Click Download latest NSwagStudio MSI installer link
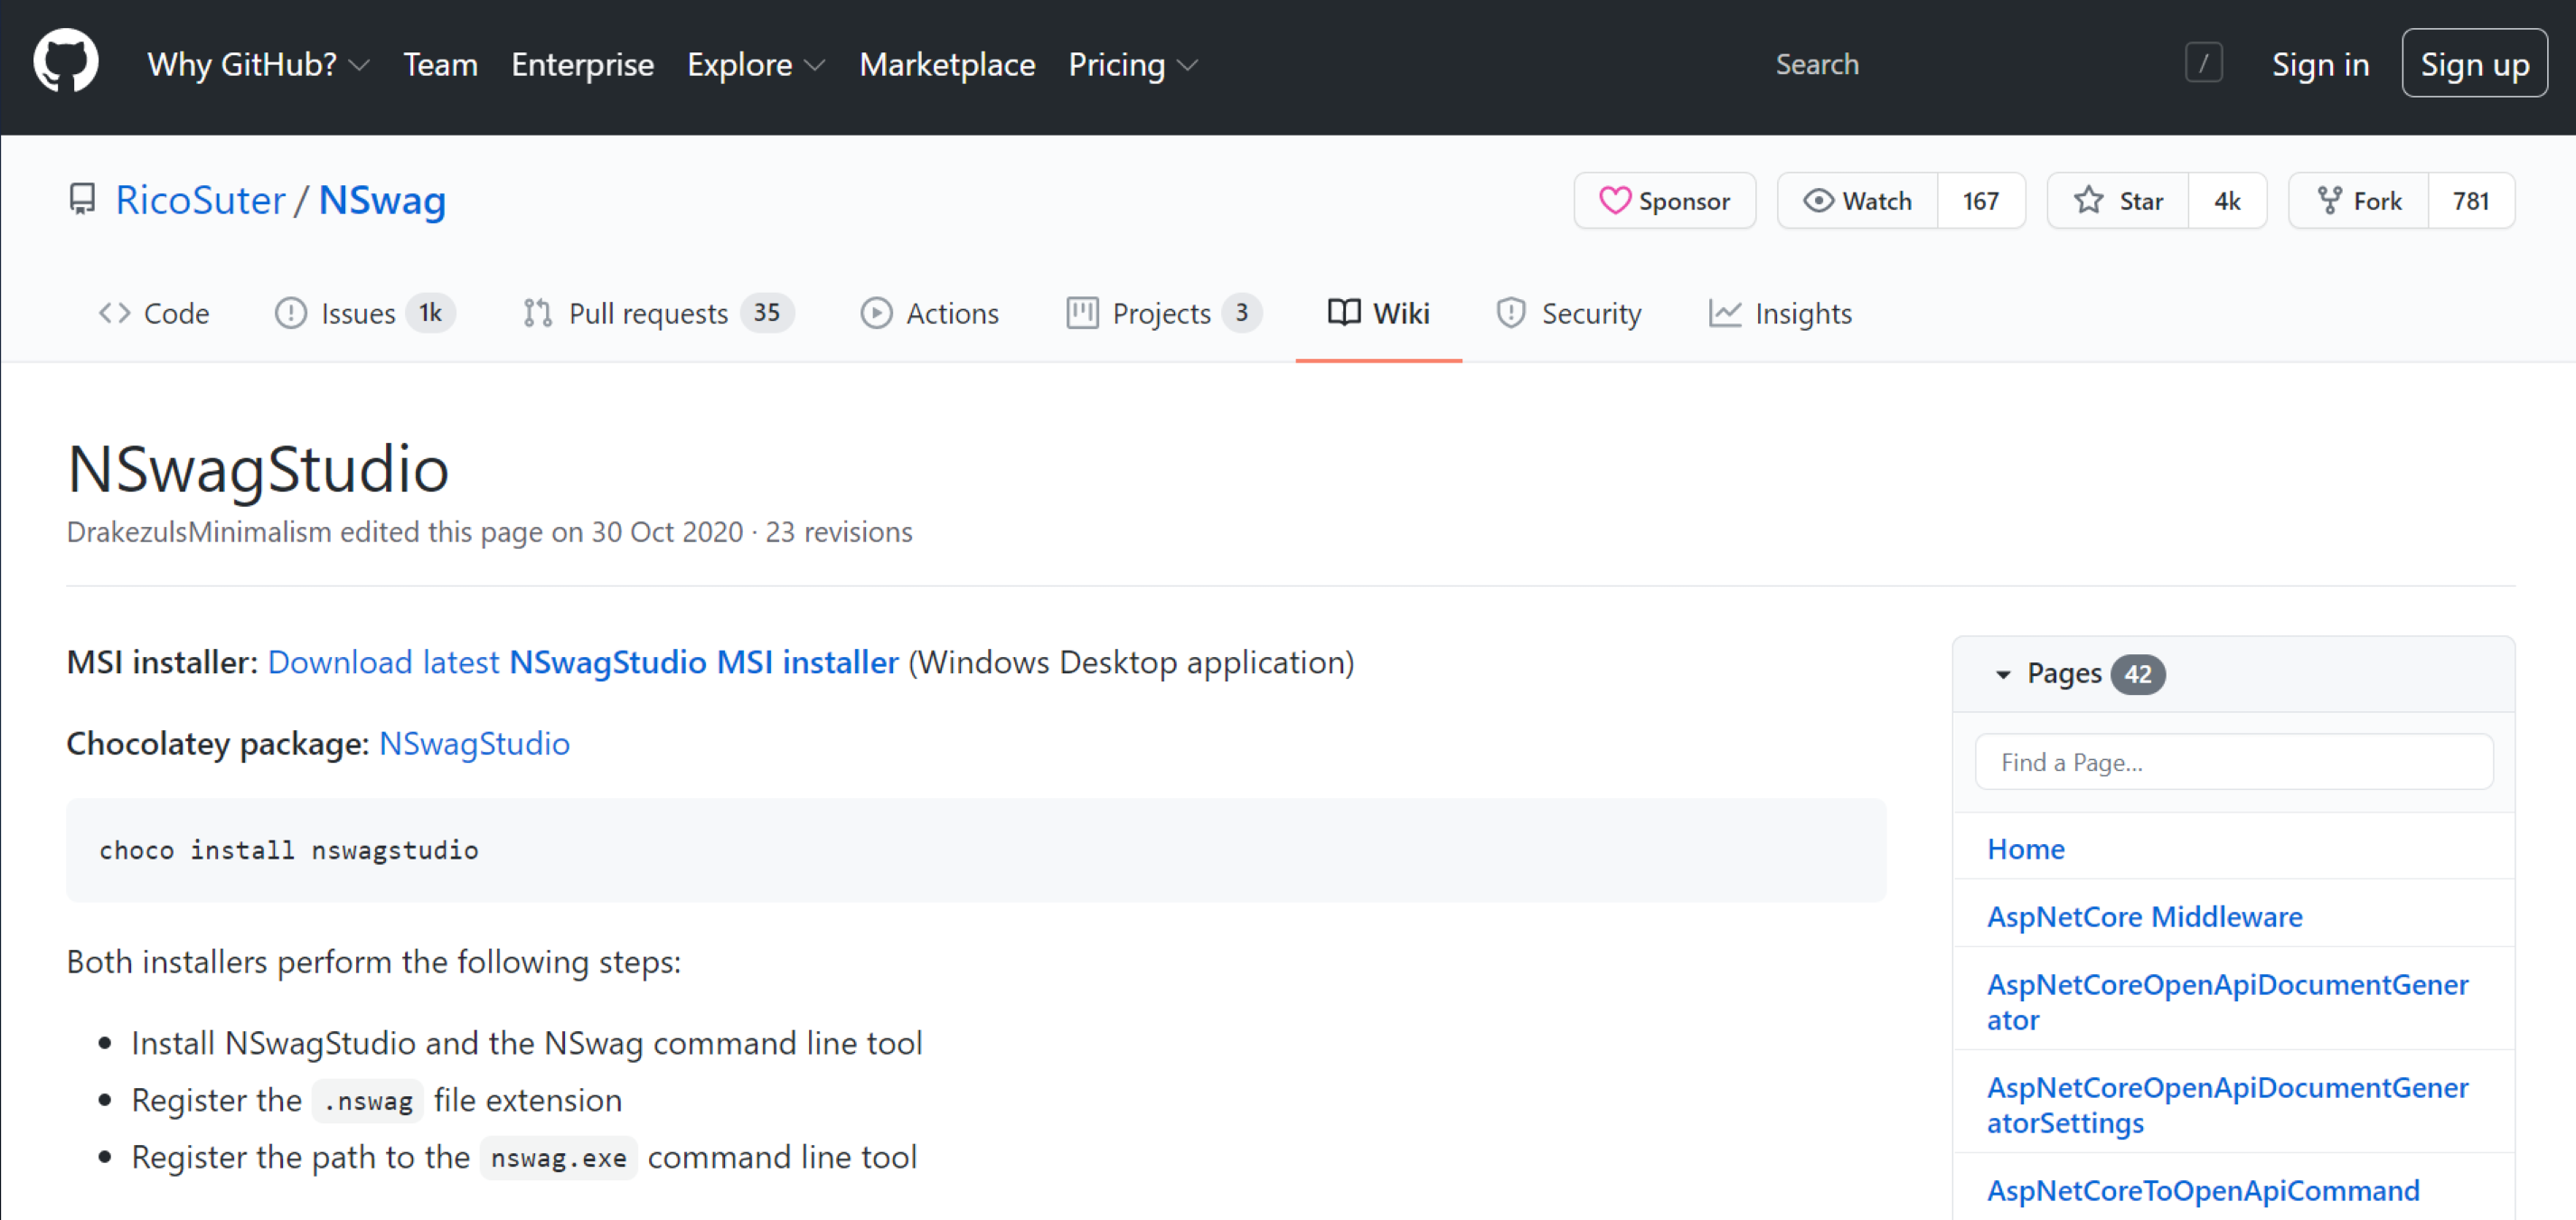 pos(583,662)
